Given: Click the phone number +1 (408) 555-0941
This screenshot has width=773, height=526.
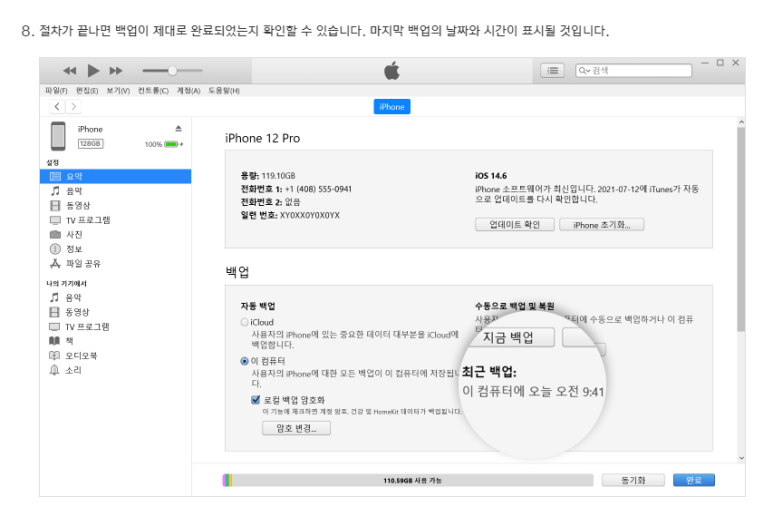Looking at the screenshot, I should coord(318,189).
